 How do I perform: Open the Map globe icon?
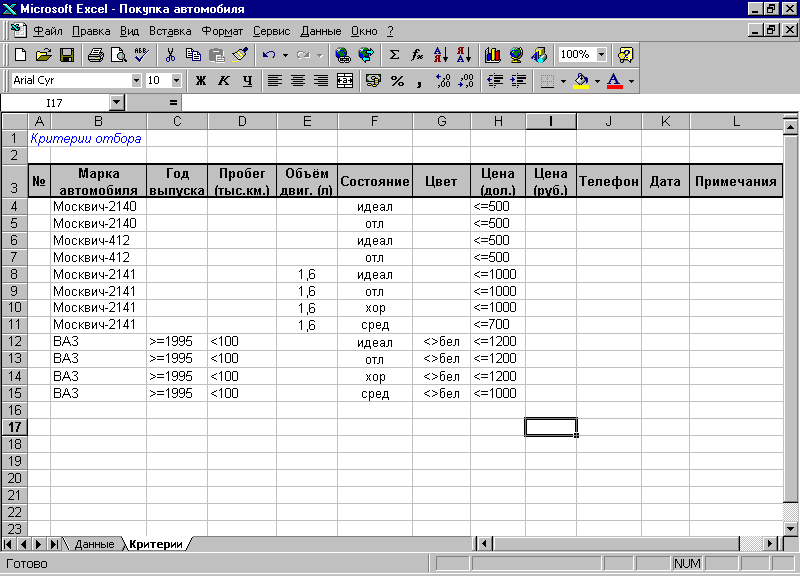pyautogui.click(x=516, y=55)
